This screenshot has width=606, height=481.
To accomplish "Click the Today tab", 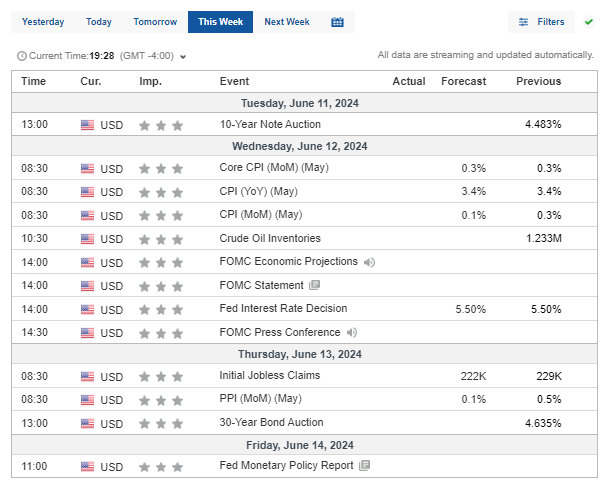I will tap(99, 22).
